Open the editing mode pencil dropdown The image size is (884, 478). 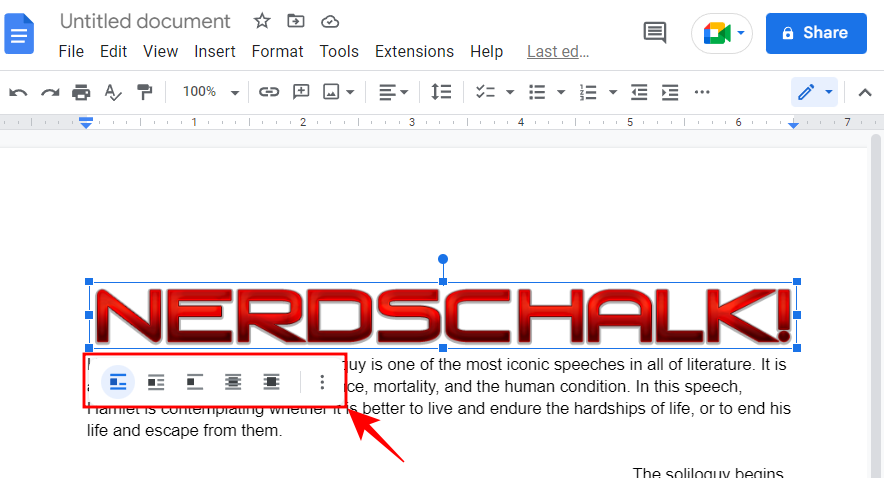[x=815, y=92]
